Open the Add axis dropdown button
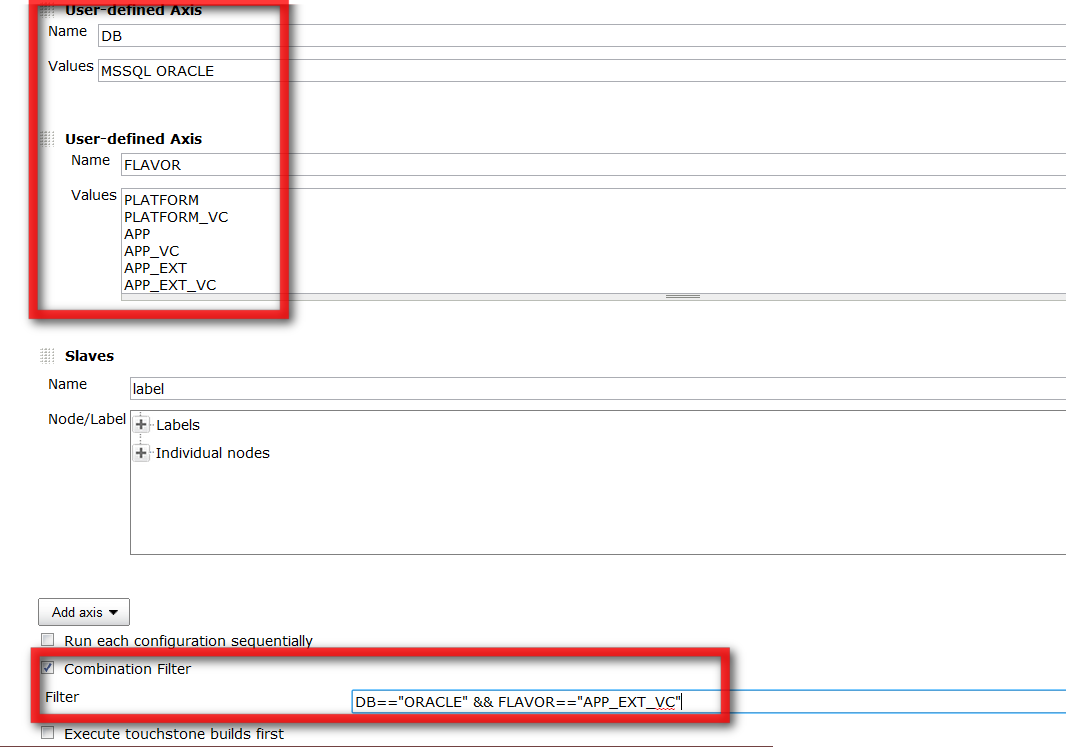The width and height of the screenshot is (1066, 747). (84, 612)
